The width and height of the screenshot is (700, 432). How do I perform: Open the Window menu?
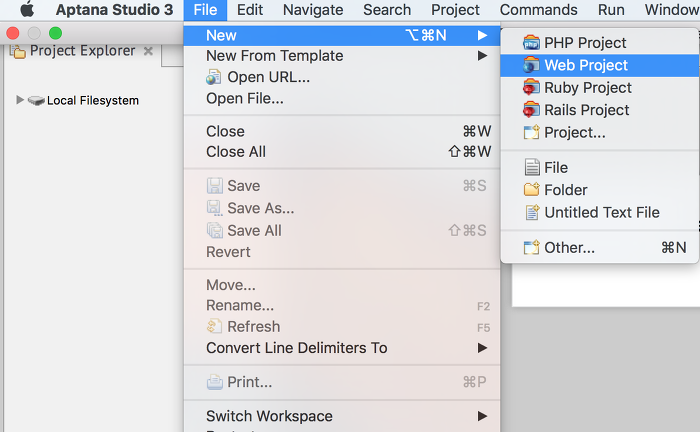click(671, 10)
